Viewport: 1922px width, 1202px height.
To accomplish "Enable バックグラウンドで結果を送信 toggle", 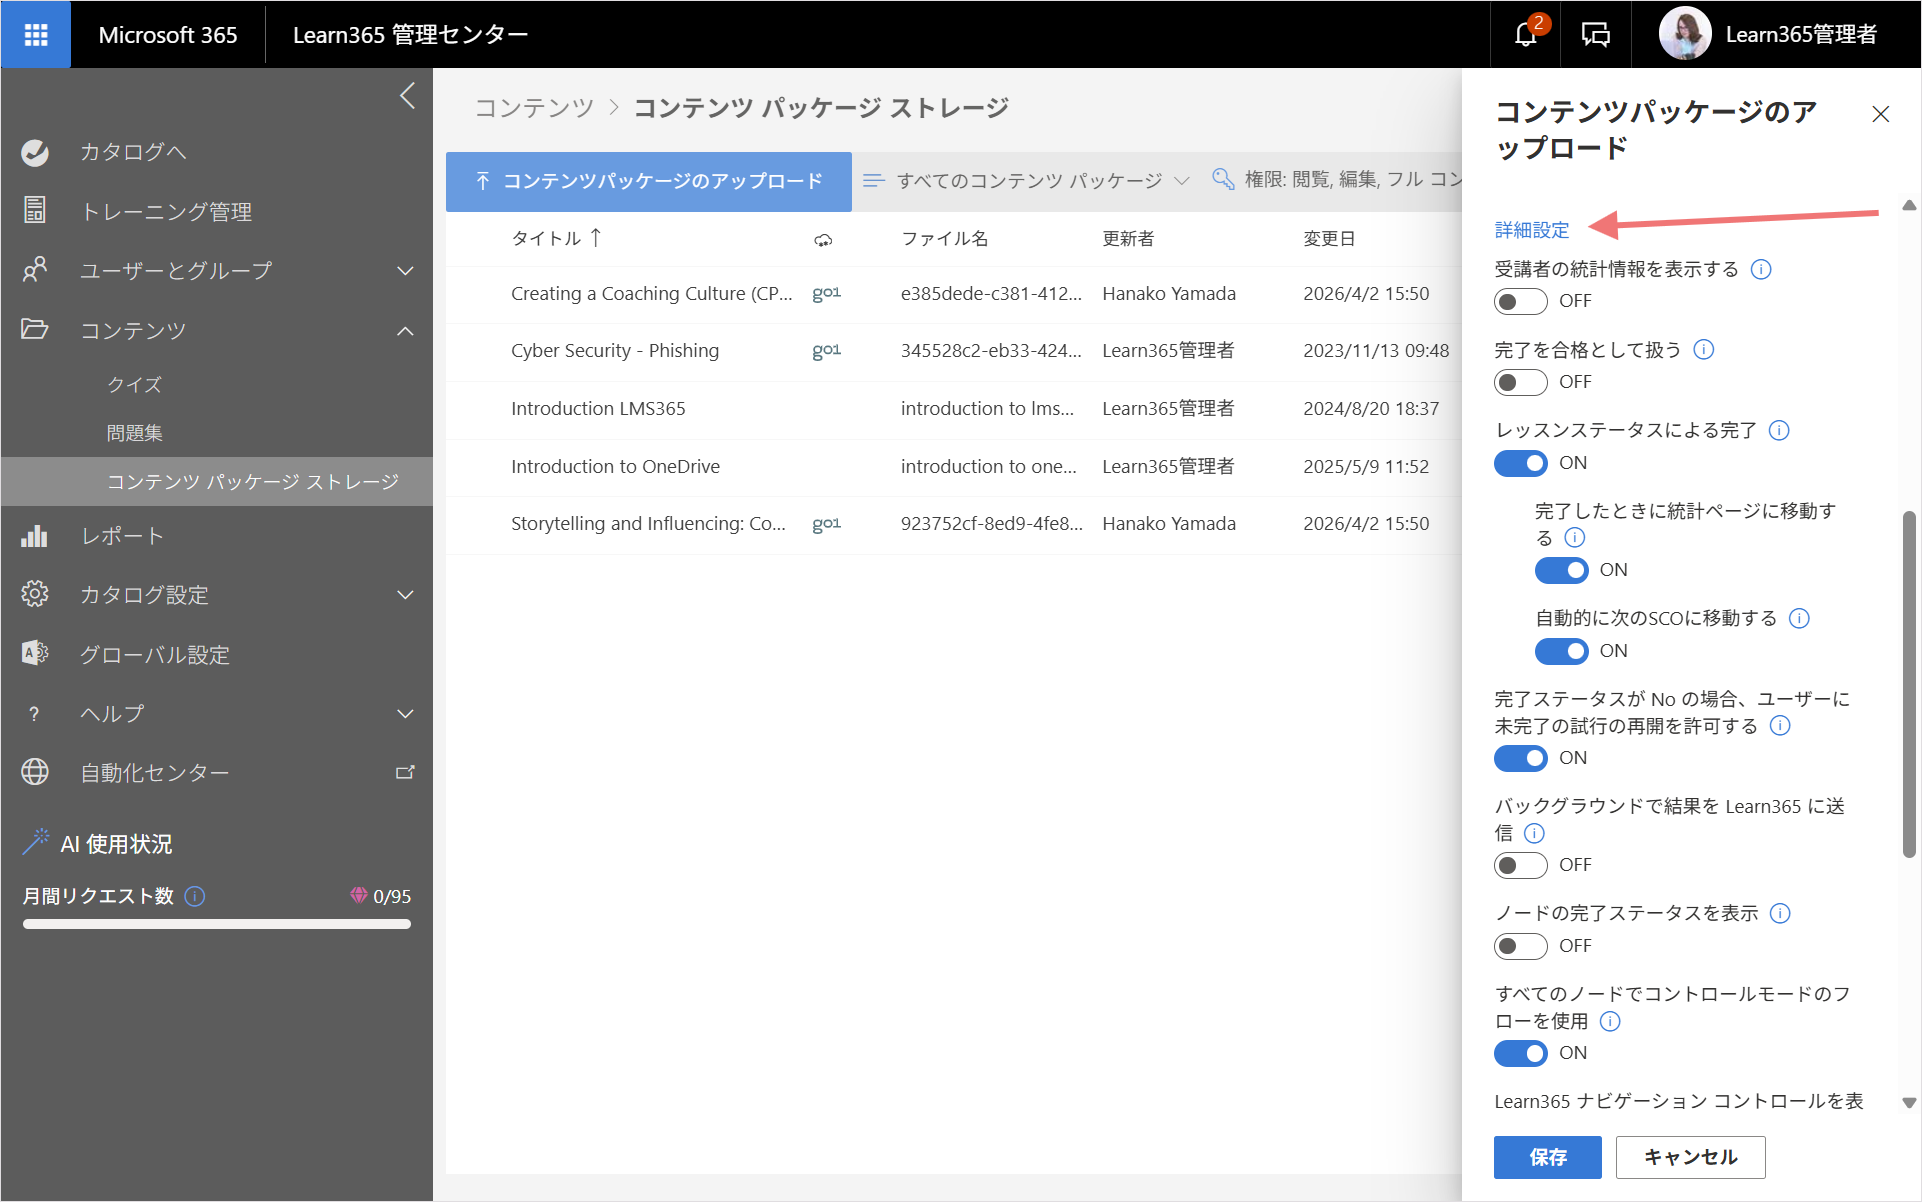I will [x=1520, y=865].
